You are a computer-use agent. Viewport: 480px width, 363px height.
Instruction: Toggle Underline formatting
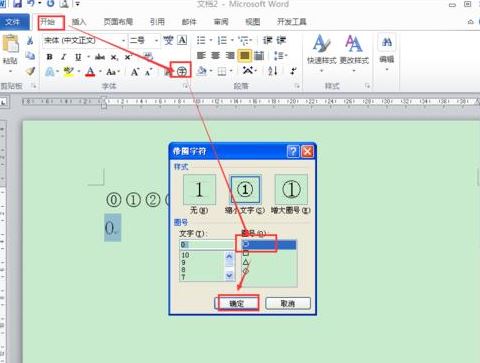pyautogui.click(x=78, y=57)
